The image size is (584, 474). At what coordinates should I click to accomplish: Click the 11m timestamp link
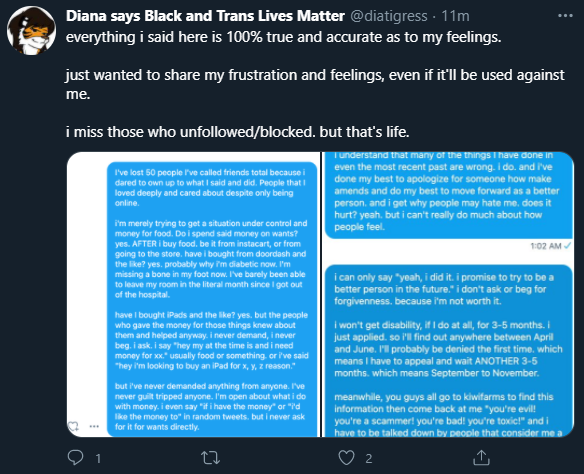[456, 16]
